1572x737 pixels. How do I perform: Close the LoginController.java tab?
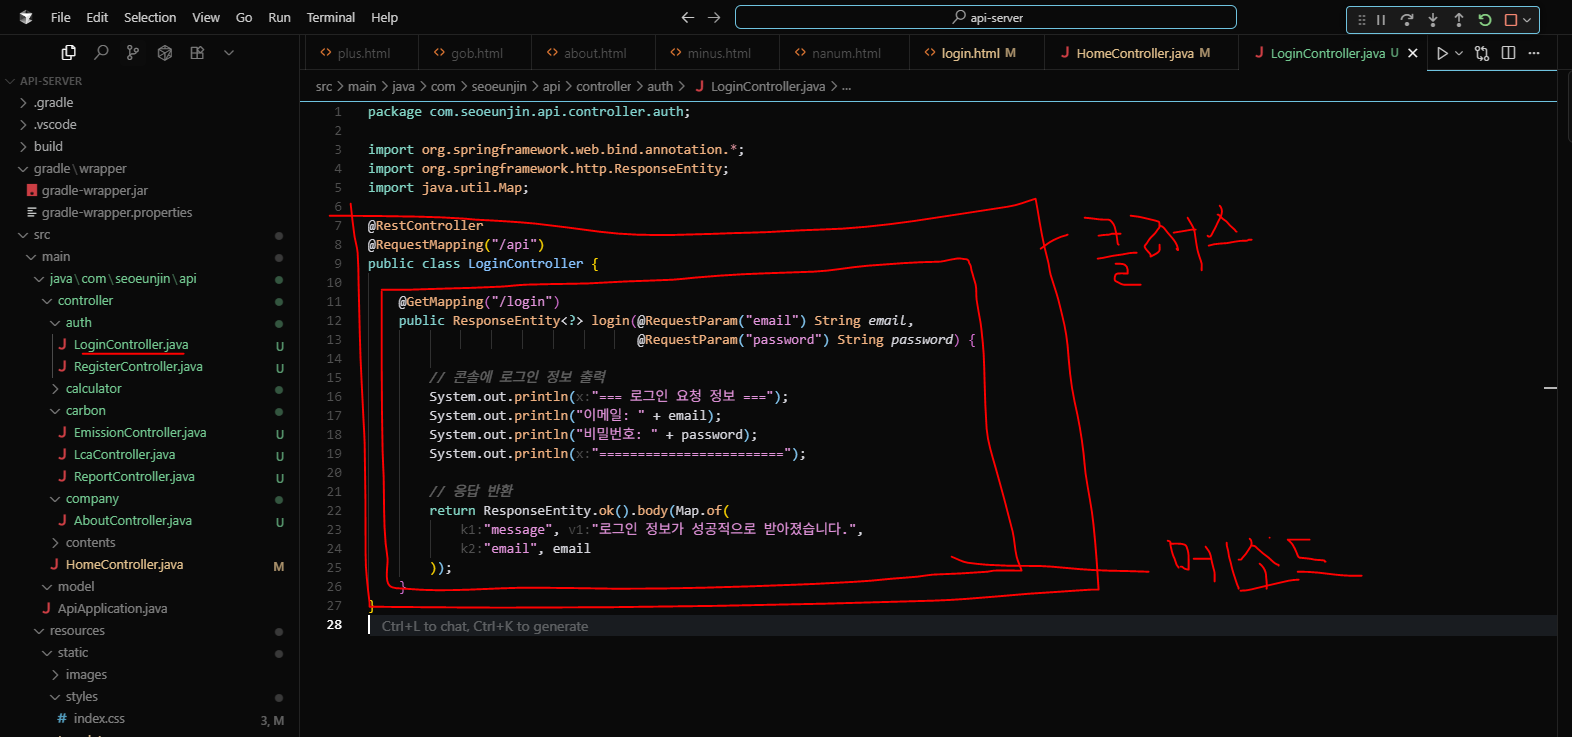[1412, 53]
